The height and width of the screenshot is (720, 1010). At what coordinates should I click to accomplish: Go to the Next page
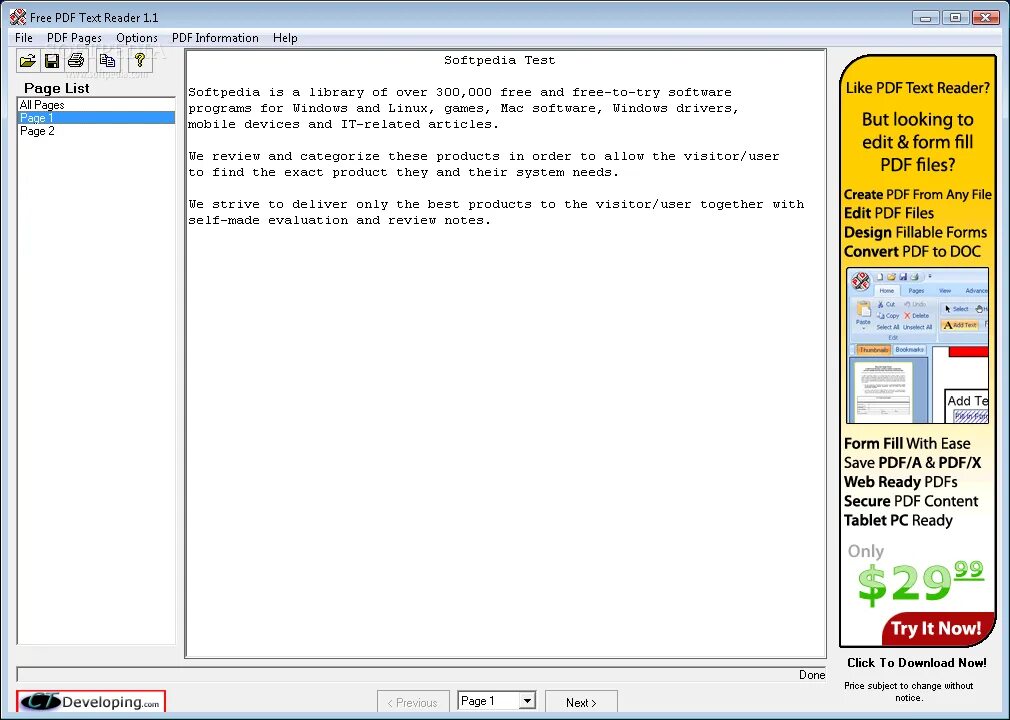pos(581,702)
